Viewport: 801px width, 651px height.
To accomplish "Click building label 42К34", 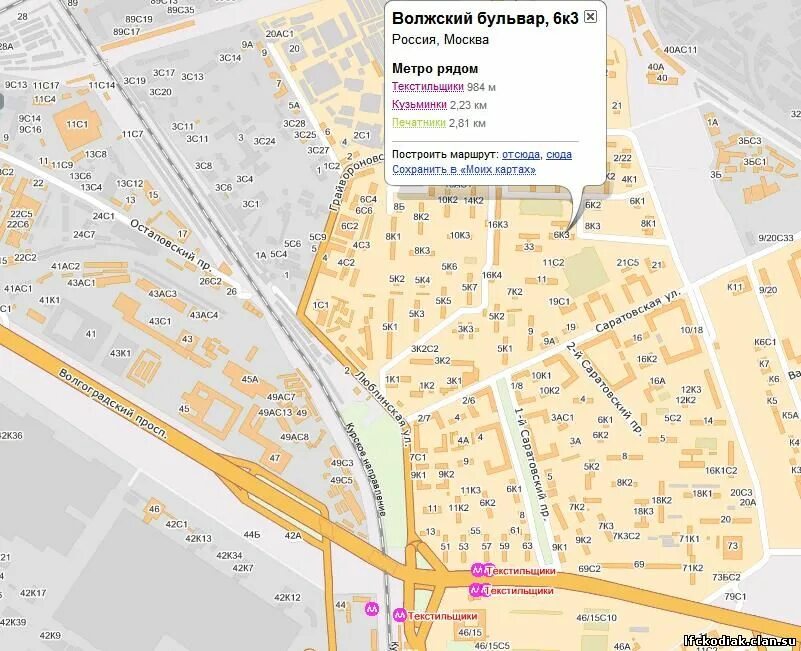I will point(229,555).
